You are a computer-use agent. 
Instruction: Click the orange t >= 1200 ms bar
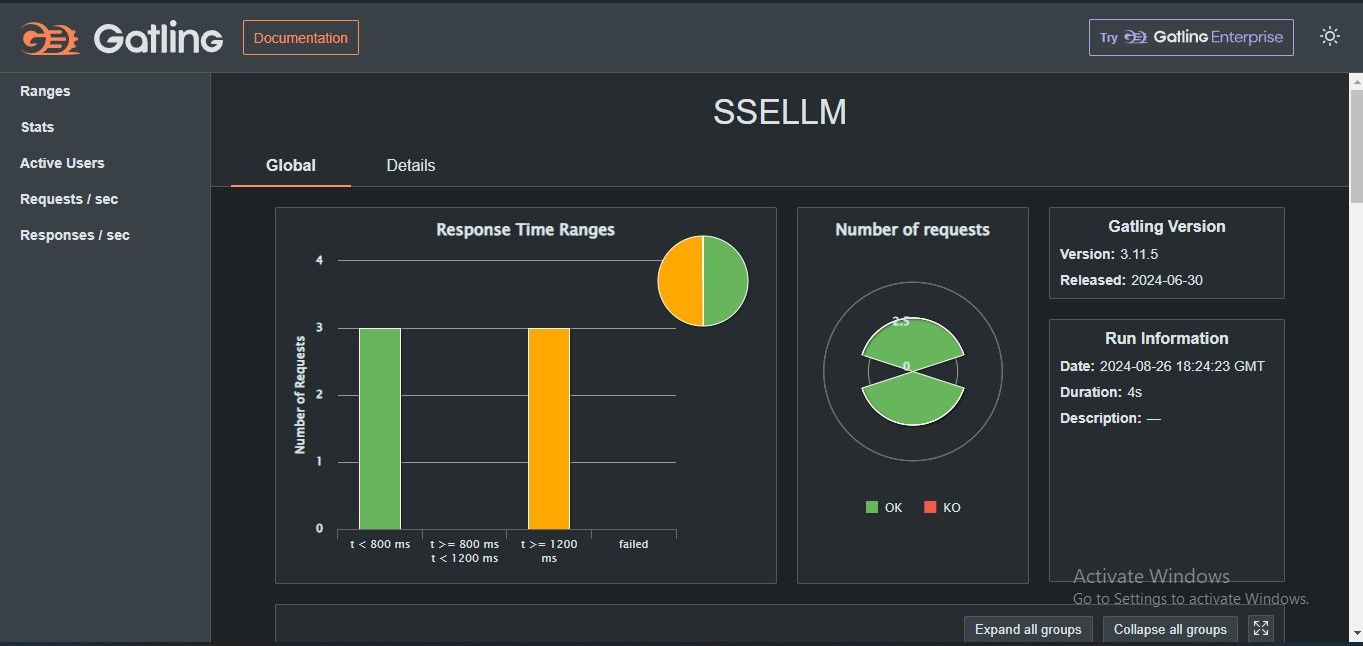(549, 428)
